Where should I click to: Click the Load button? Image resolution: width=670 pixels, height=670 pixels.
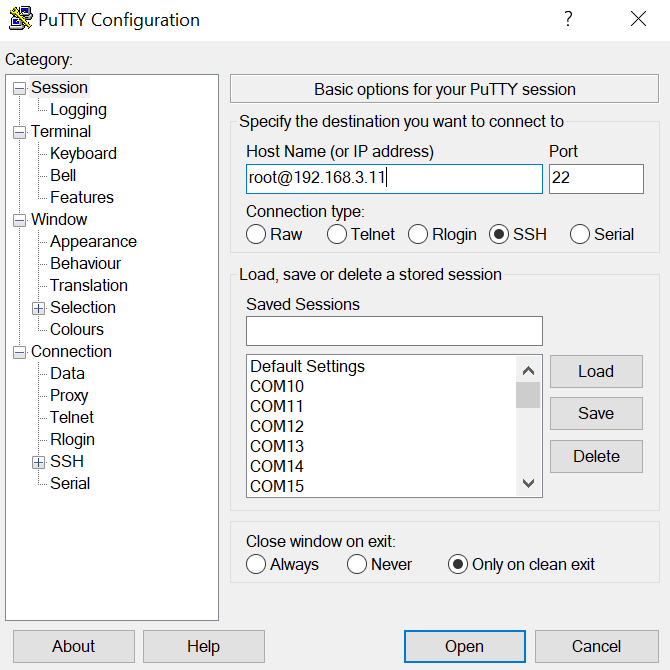(596, 371)
